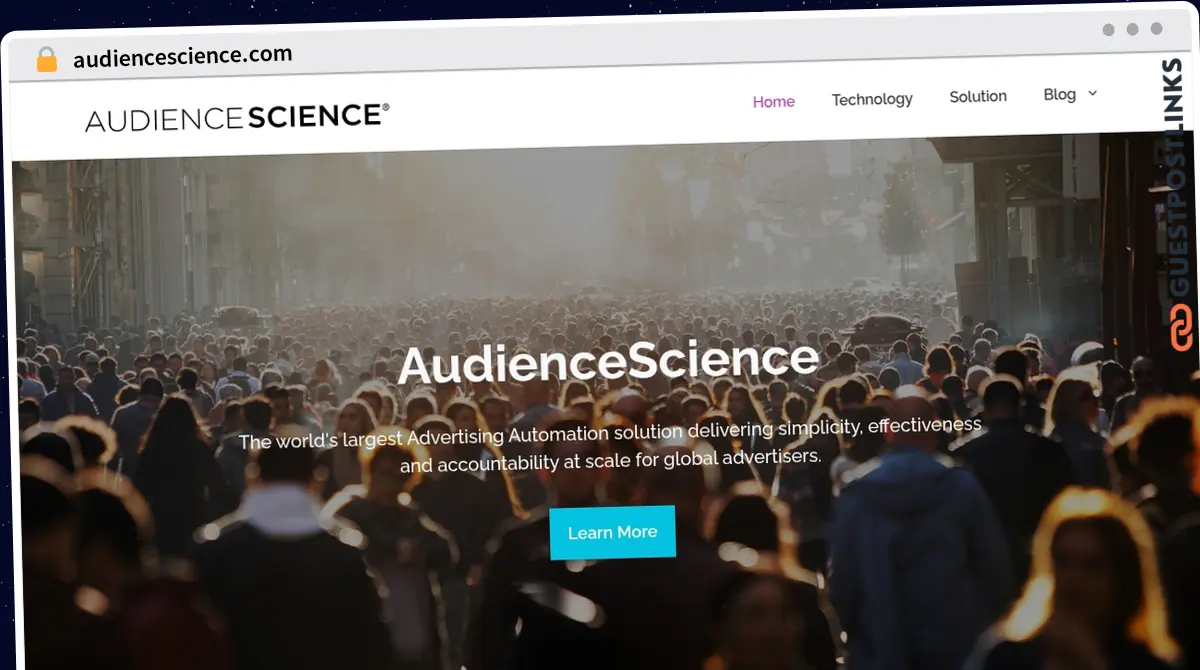Open the AudienceScience header logo
The height and width of the screenshot is (670, 1200).
tap(237, 118)
